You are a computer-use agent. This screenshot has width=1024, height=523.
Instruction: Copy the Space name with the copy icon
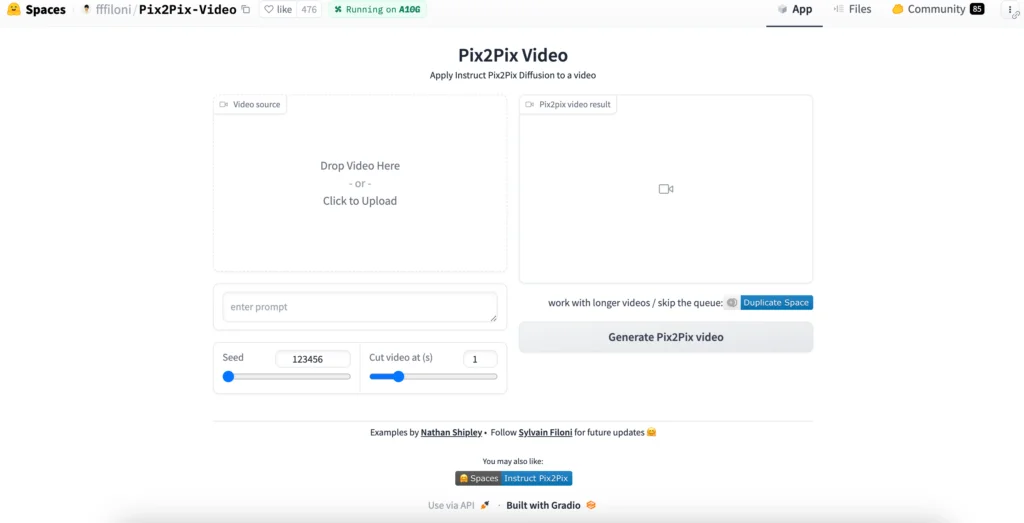pos(246,10)
